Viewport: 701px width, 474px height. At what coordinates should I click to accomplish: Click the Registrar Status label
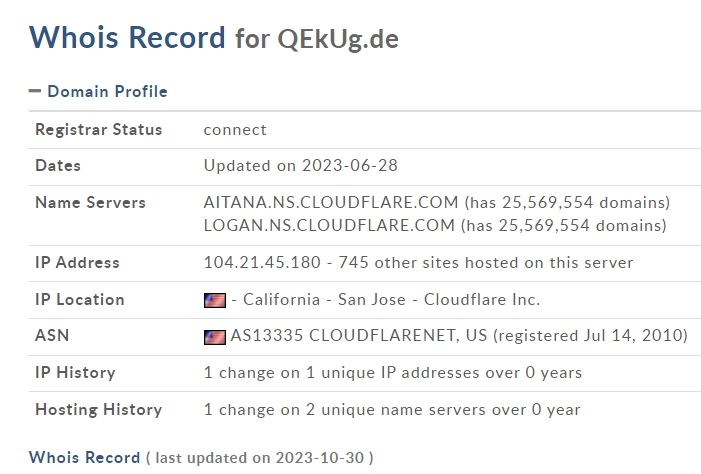(x=99, y=130)
